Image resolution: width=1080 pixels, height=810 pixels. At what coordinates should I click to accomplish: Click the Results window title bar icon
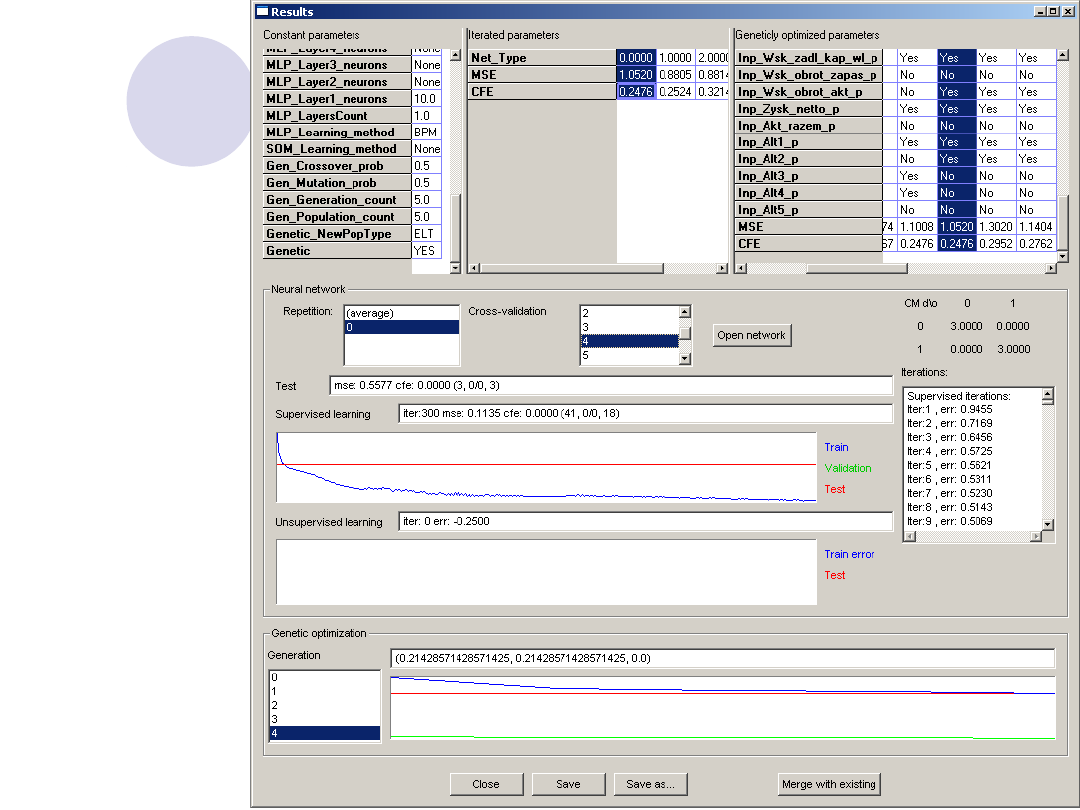click(x=262, y=12)
